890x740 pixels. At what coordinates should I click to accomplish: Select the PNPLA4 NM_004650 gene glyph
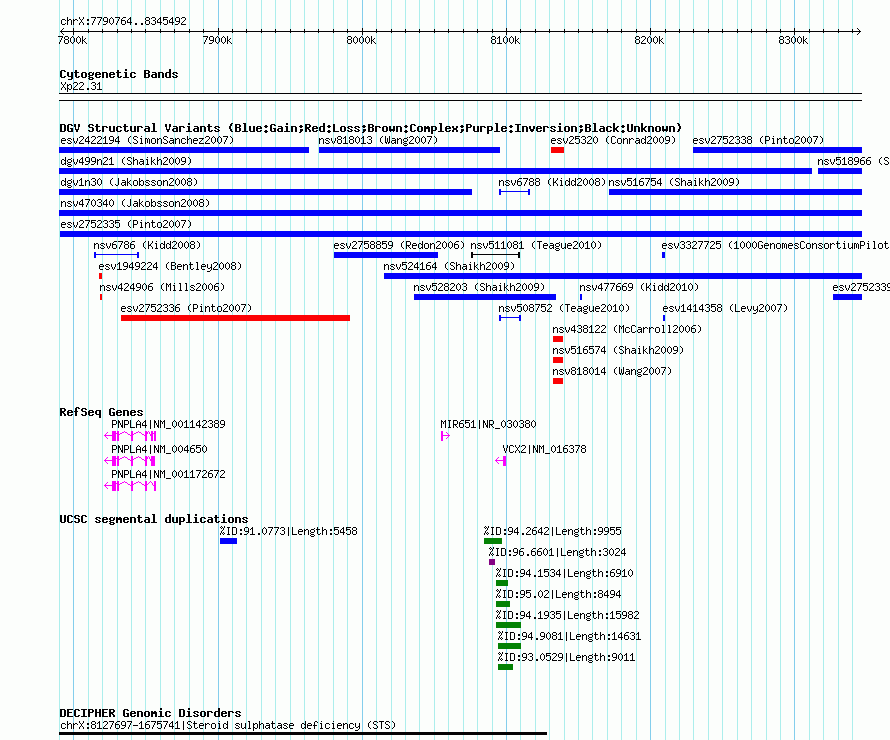[x=130, y=461]
